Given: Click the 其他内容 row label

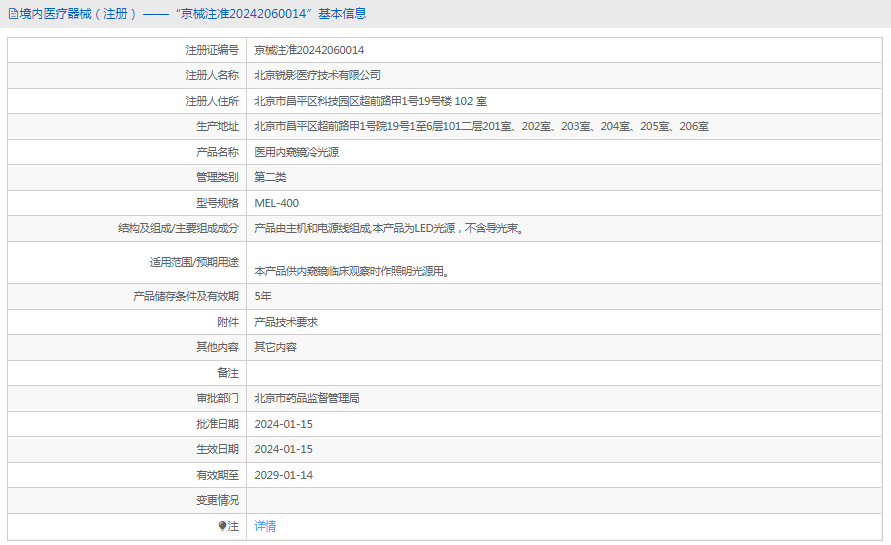Looking at the screenshot, I should point(218,347).
